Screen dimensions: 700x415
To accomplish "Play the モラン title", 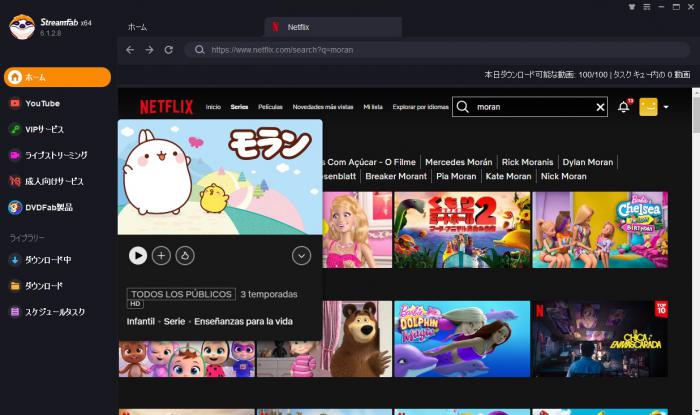I will tap(138, 256).
